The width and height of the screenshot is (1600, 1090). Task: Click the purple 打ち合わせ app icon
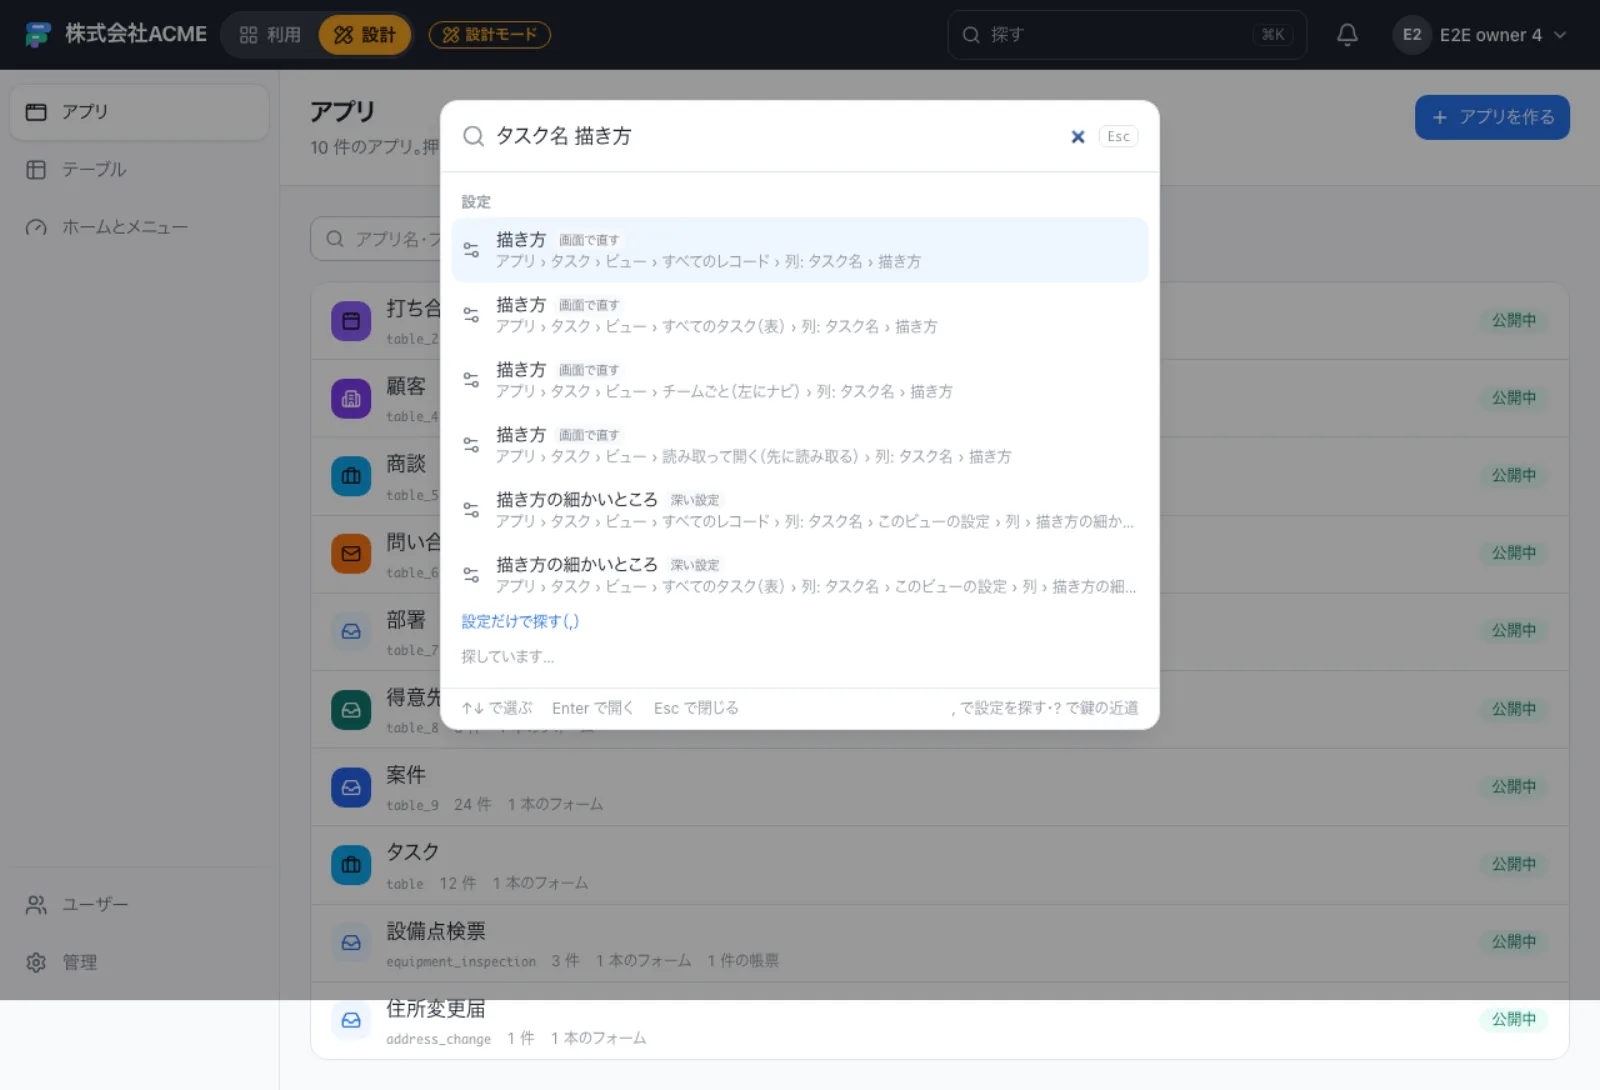[x=351, y=321]
